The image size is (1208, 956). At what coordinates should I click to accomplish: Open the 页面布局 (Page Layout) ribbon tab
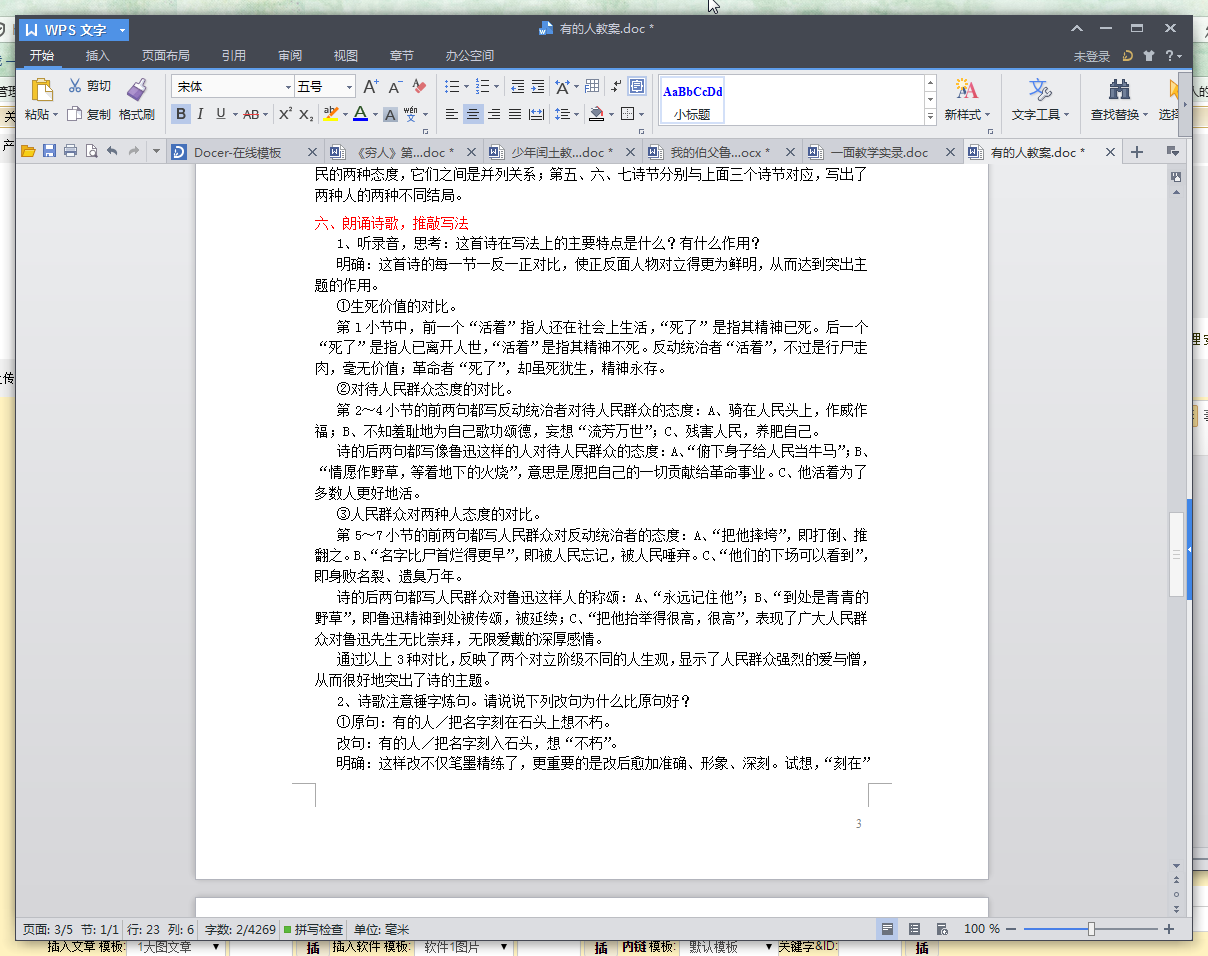(165, 56)
